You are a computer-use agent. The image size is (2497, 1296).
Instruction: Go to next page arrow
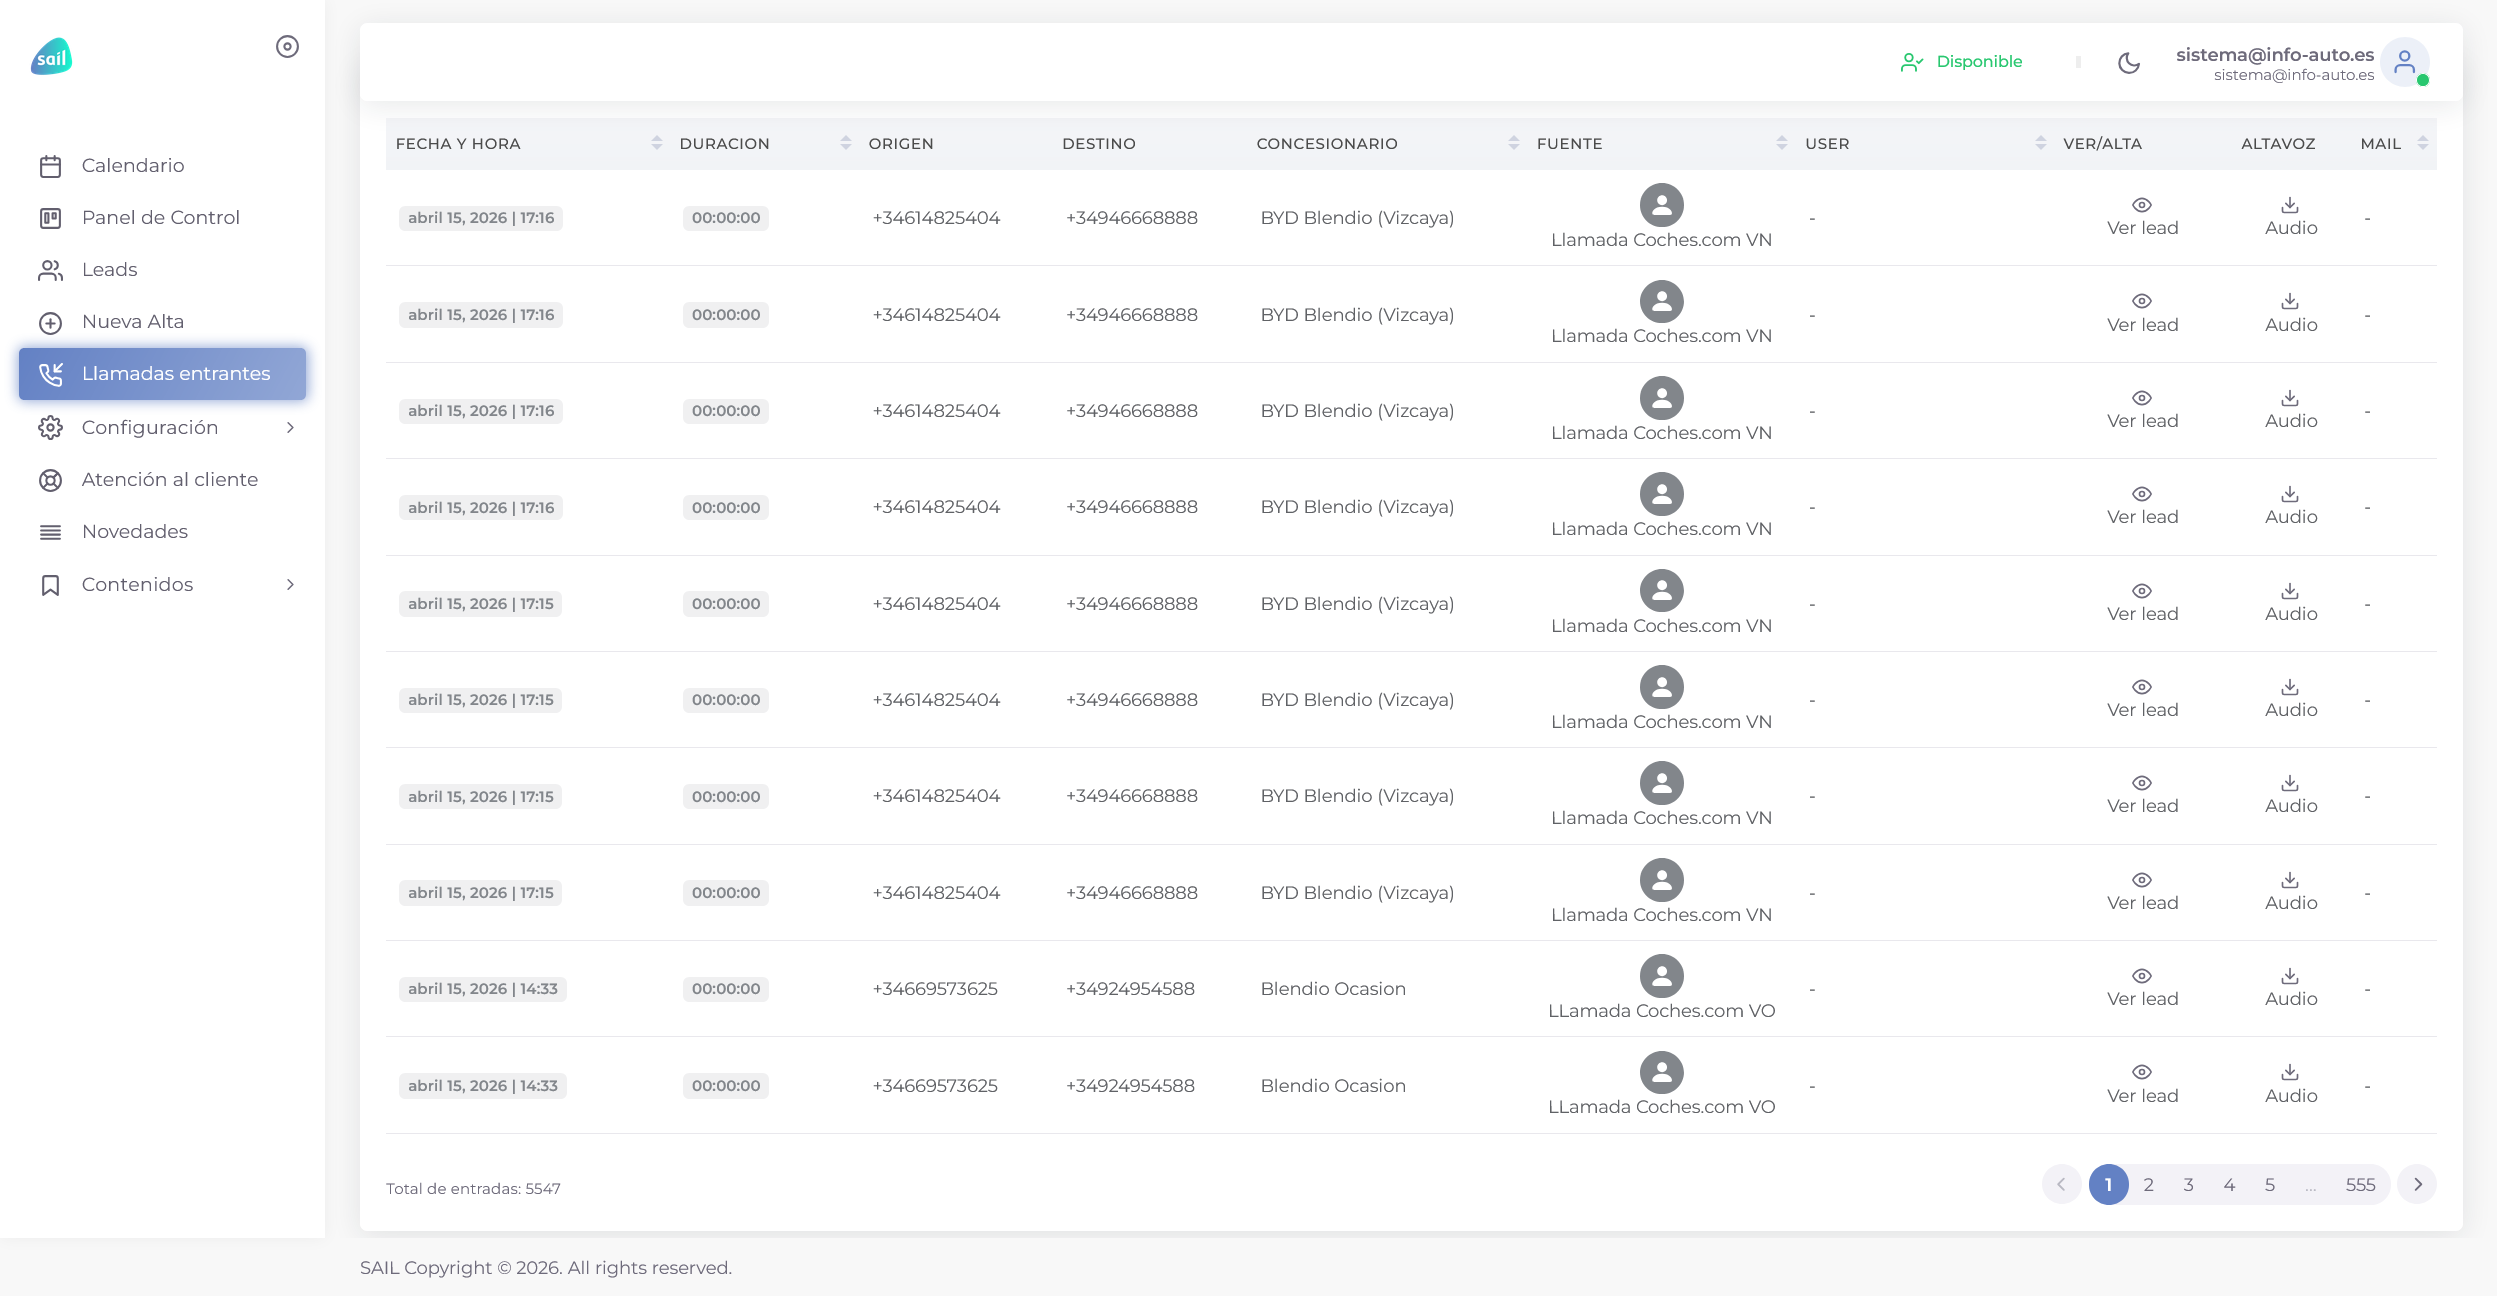pos(2417,1185)
